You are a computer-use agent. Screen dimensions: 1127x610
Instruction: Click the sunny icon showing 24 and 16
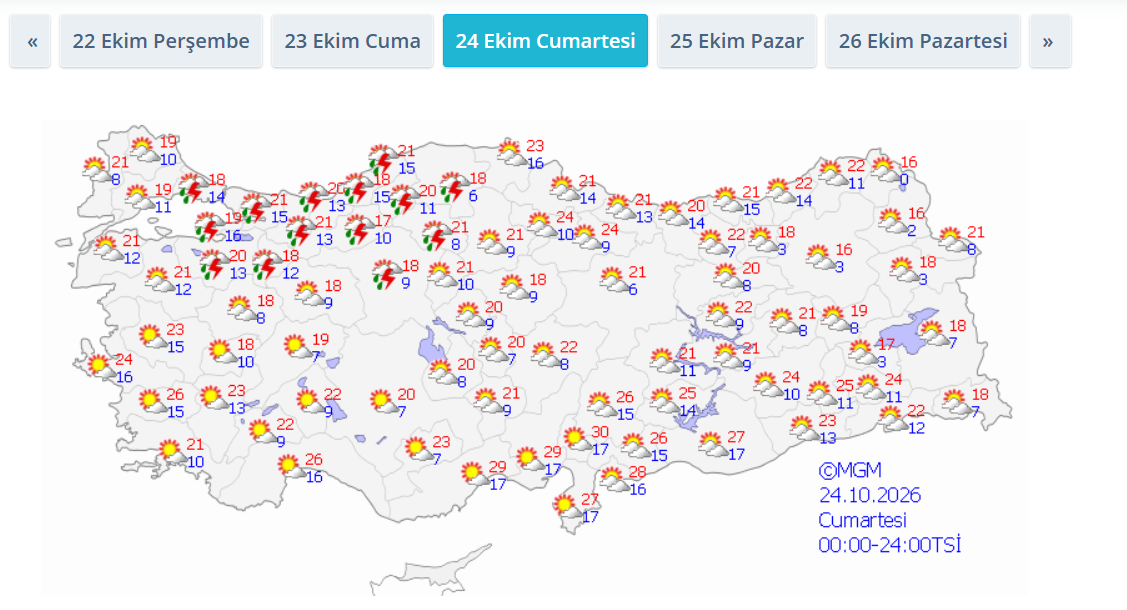point(101,366)
